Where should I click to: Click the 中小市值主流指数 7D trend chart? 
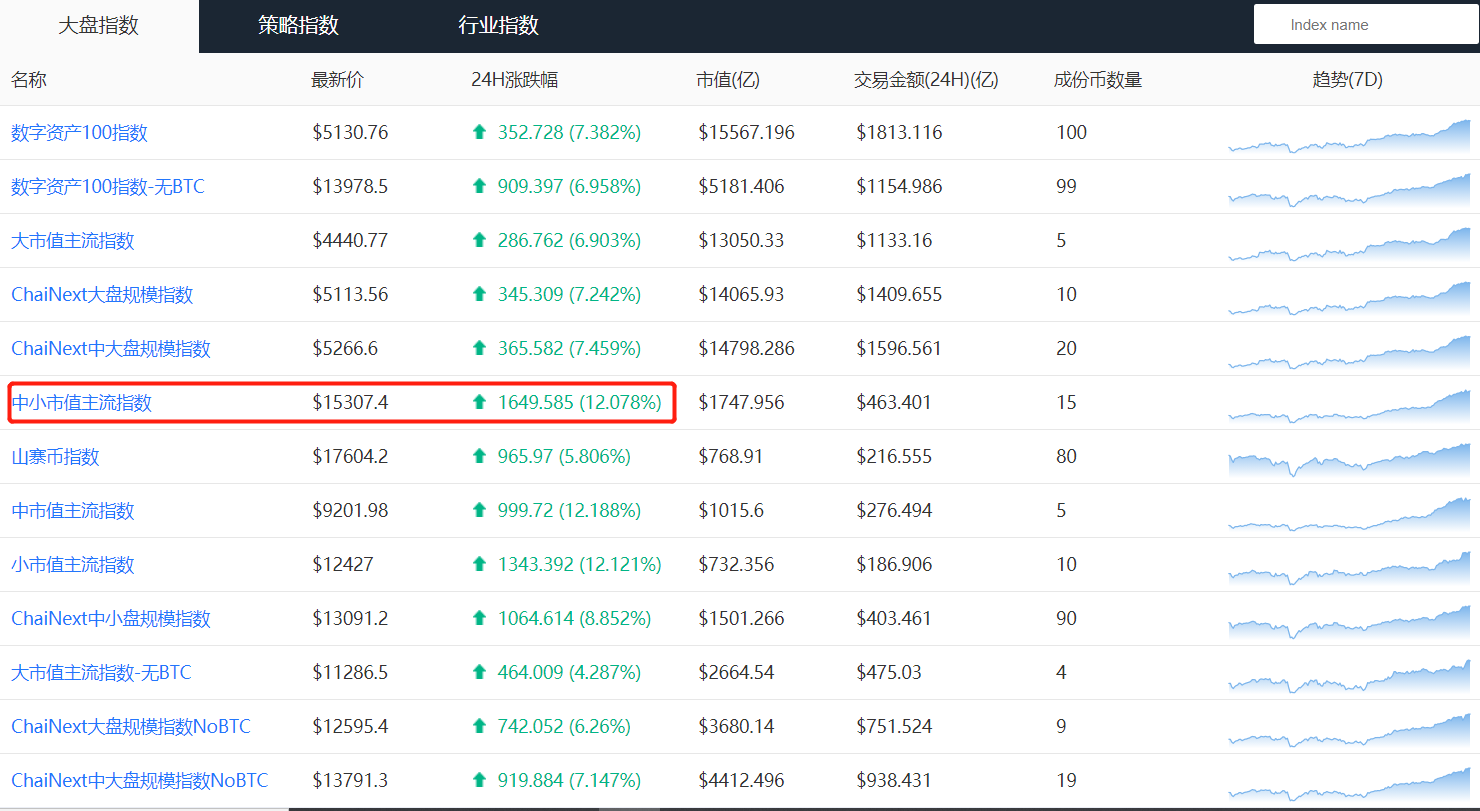coord(1349,406)
